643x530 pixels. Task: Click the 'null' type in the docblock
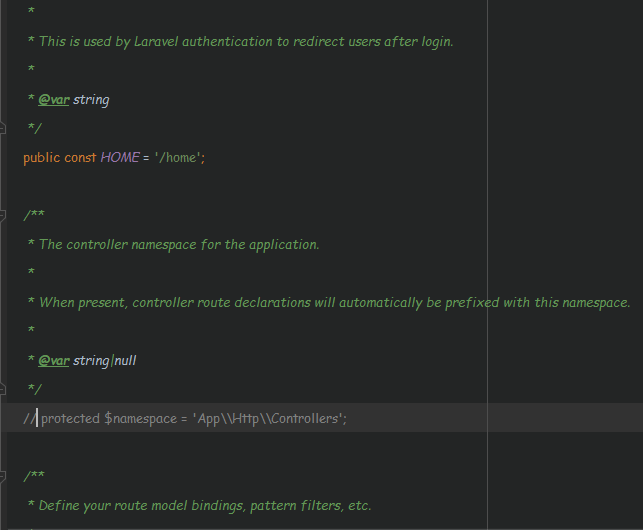125,360
